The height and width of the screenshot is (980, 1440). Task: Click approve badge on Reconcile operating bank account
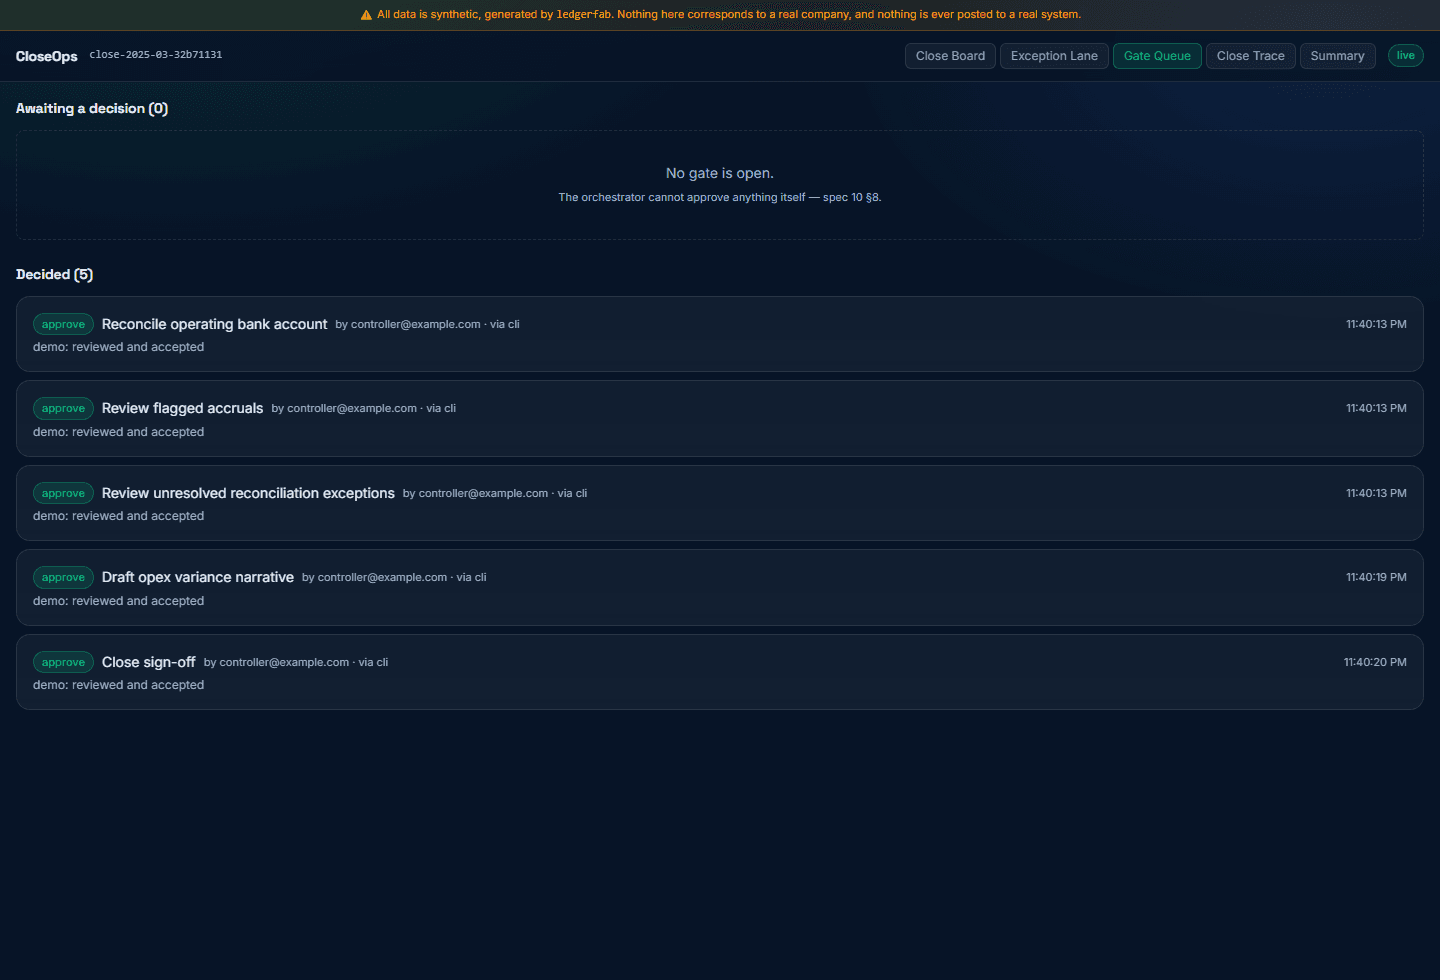(63, 324)
